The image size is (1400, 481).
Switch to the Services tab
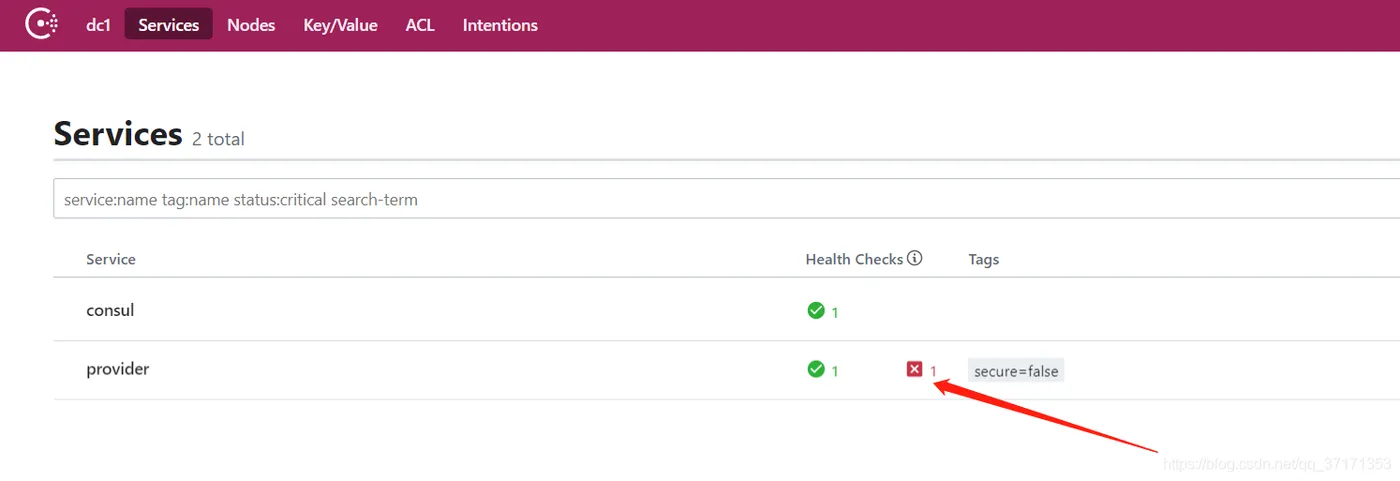pyautogui.click(x=168, y=25)
